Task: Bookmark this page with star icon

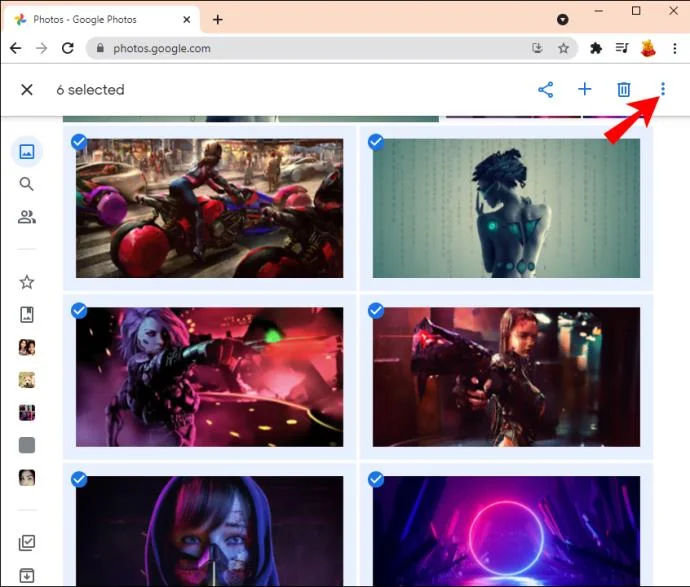Action: click(563, 48)
